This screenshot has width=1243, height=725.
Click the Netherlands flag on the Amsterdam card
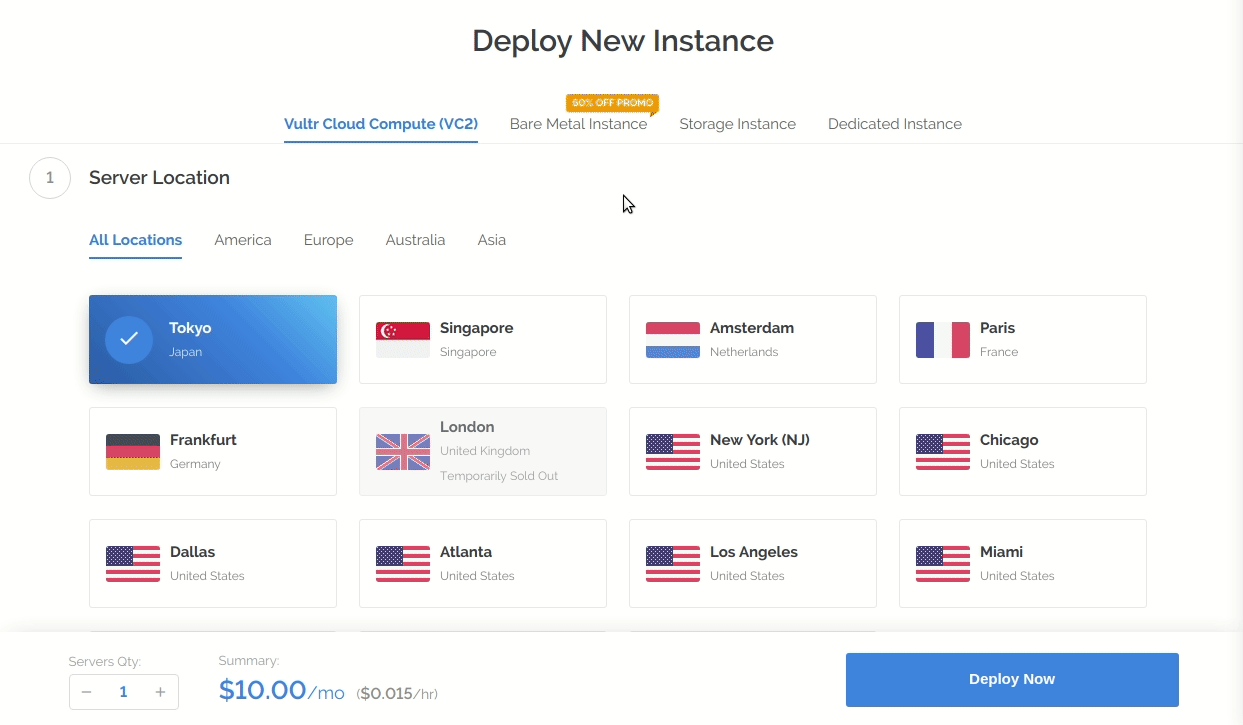[673, 340]
